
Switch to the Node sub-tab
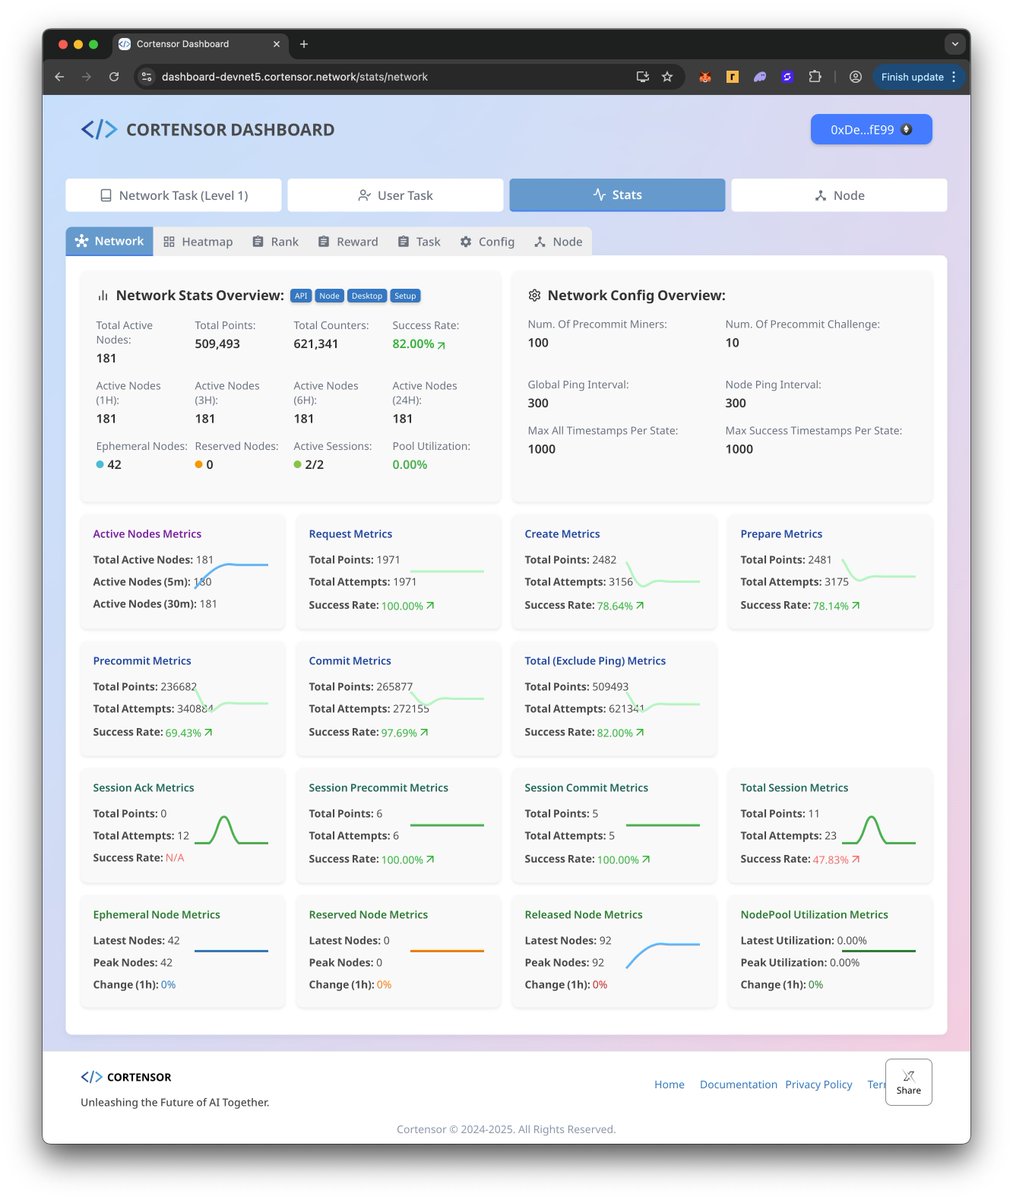click(x=558, y=242)
